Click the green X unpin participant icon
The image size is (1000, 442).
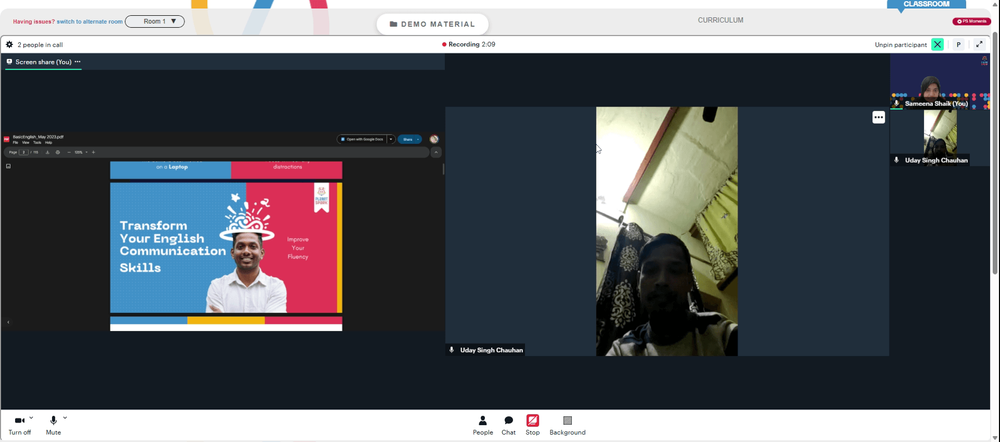click(938, 45)
